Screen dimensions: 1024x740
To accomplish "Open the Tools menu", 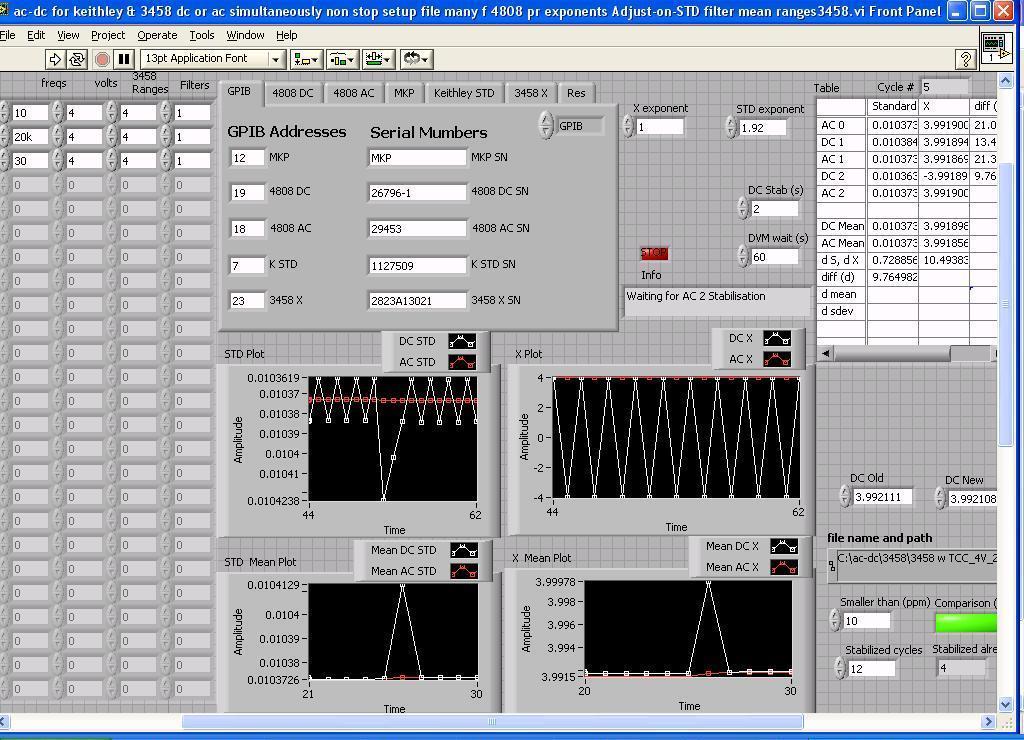I will (x=202, y=35).
